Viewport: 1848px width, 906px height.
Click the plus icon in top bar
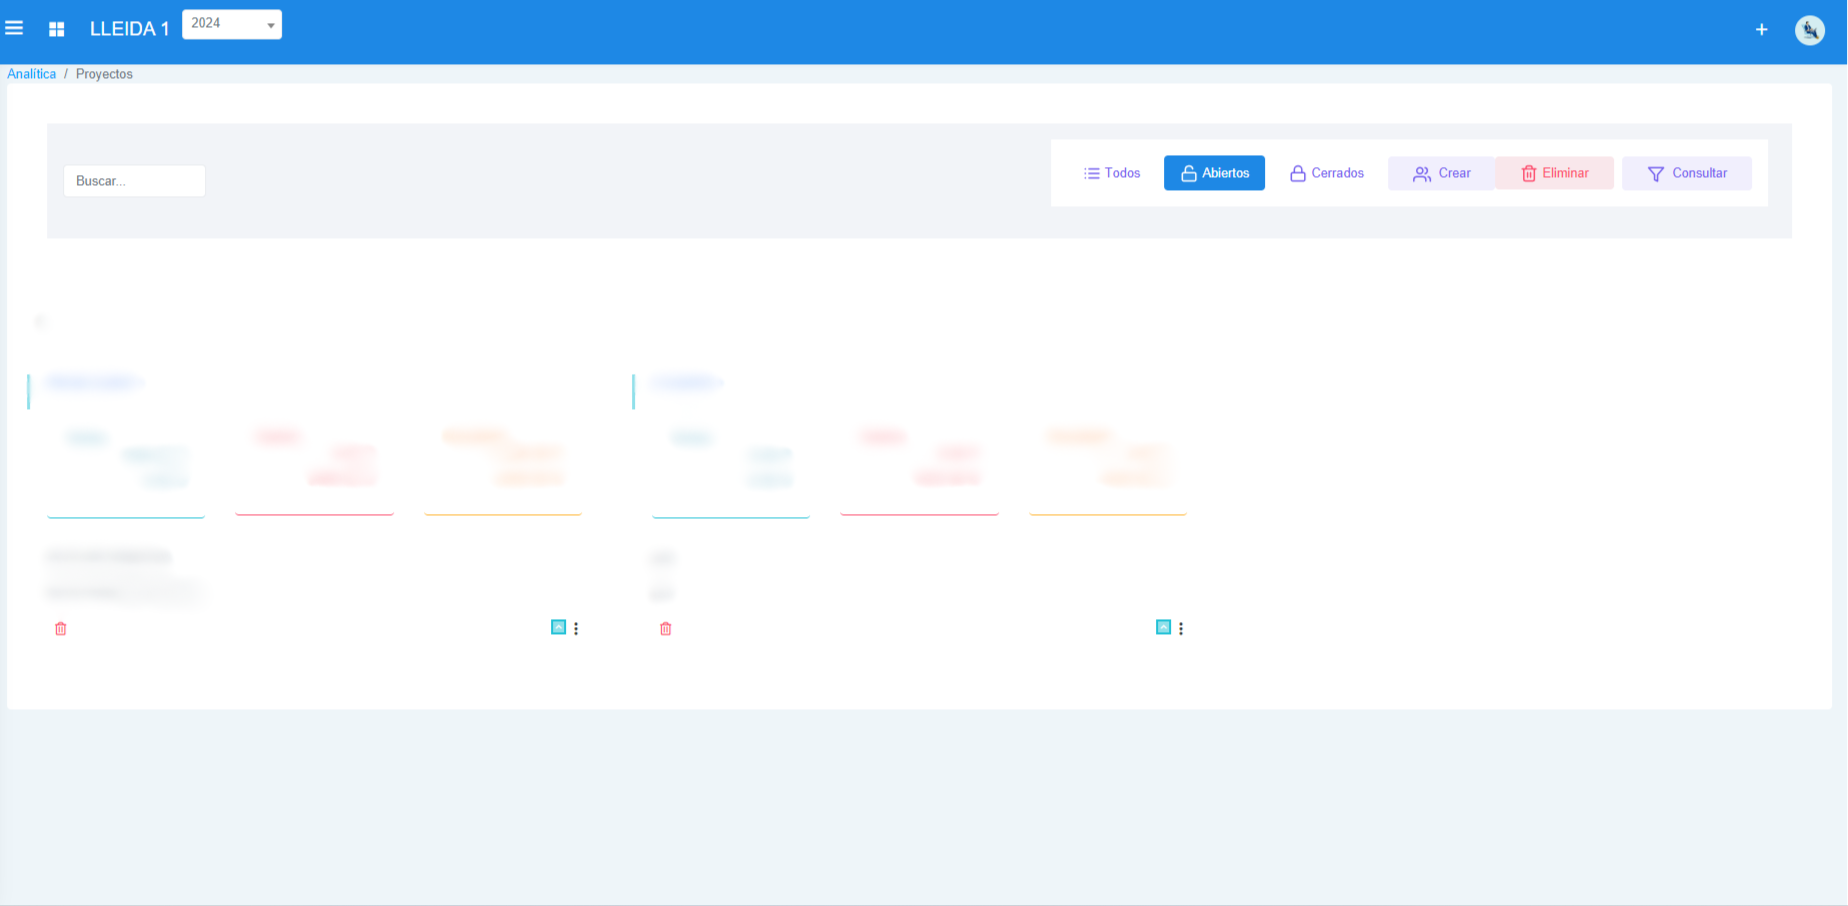[1761, 30]
